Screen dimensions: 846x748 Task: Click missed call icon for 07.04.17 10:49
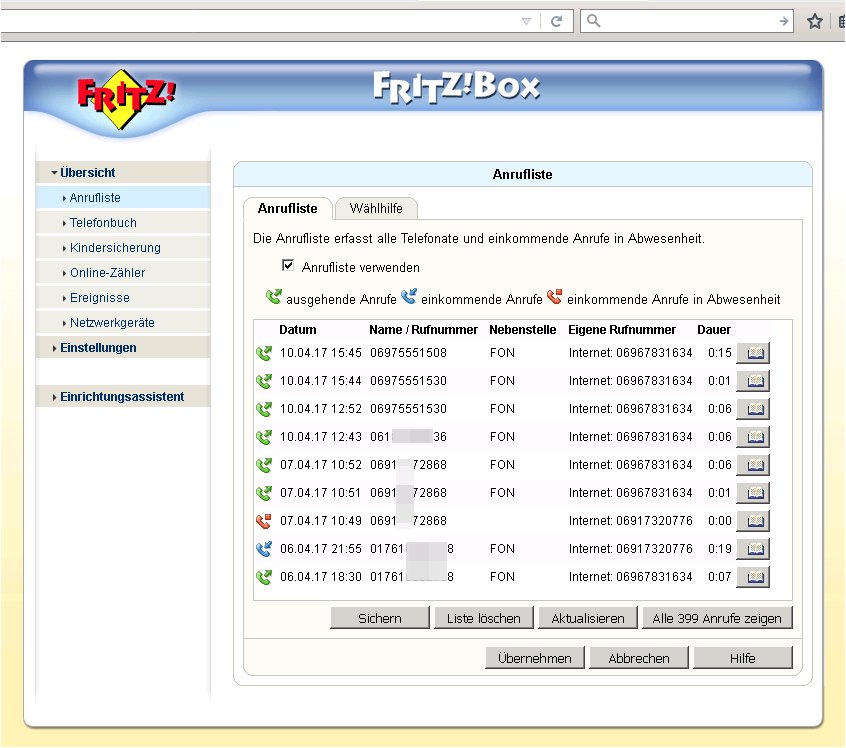[264, 522]
